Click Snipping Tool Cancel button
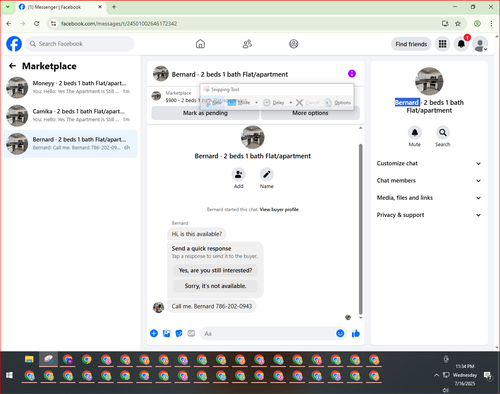 coord(308,102)
